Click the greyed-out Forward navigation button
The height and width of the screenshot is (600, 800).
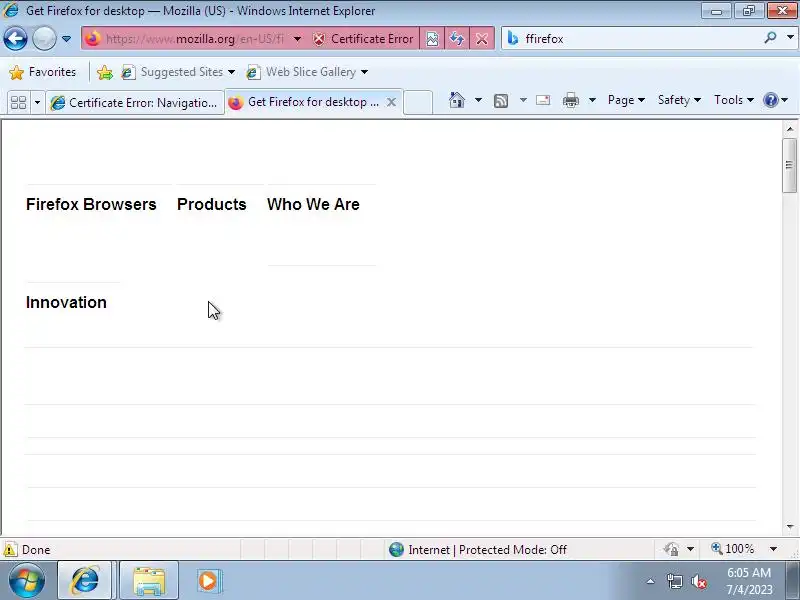tap(44, 39)
